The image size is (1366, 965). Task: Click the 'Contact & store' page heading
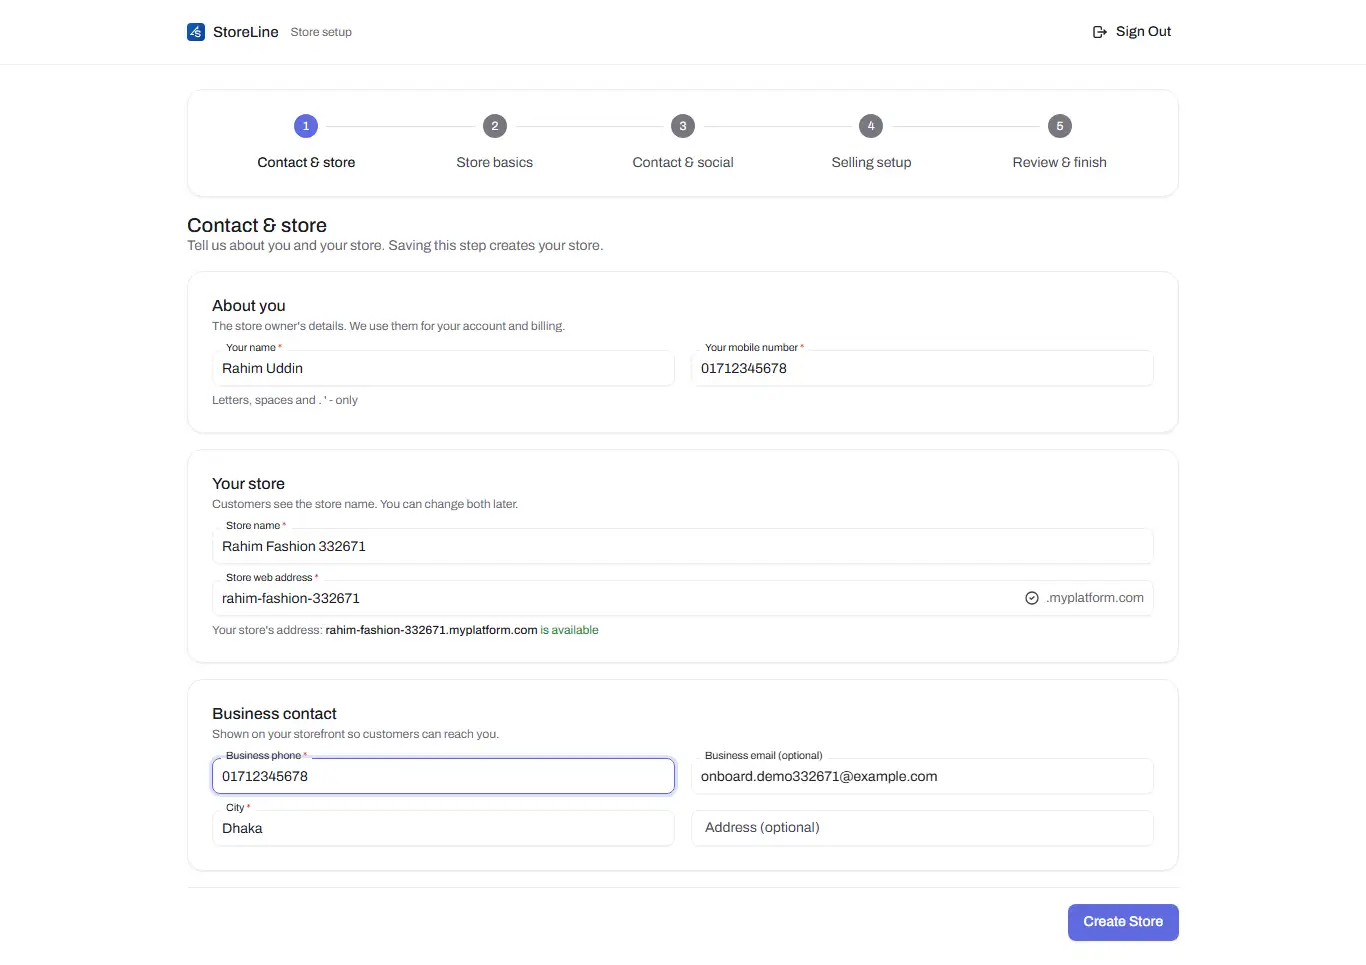pos(257,225)
